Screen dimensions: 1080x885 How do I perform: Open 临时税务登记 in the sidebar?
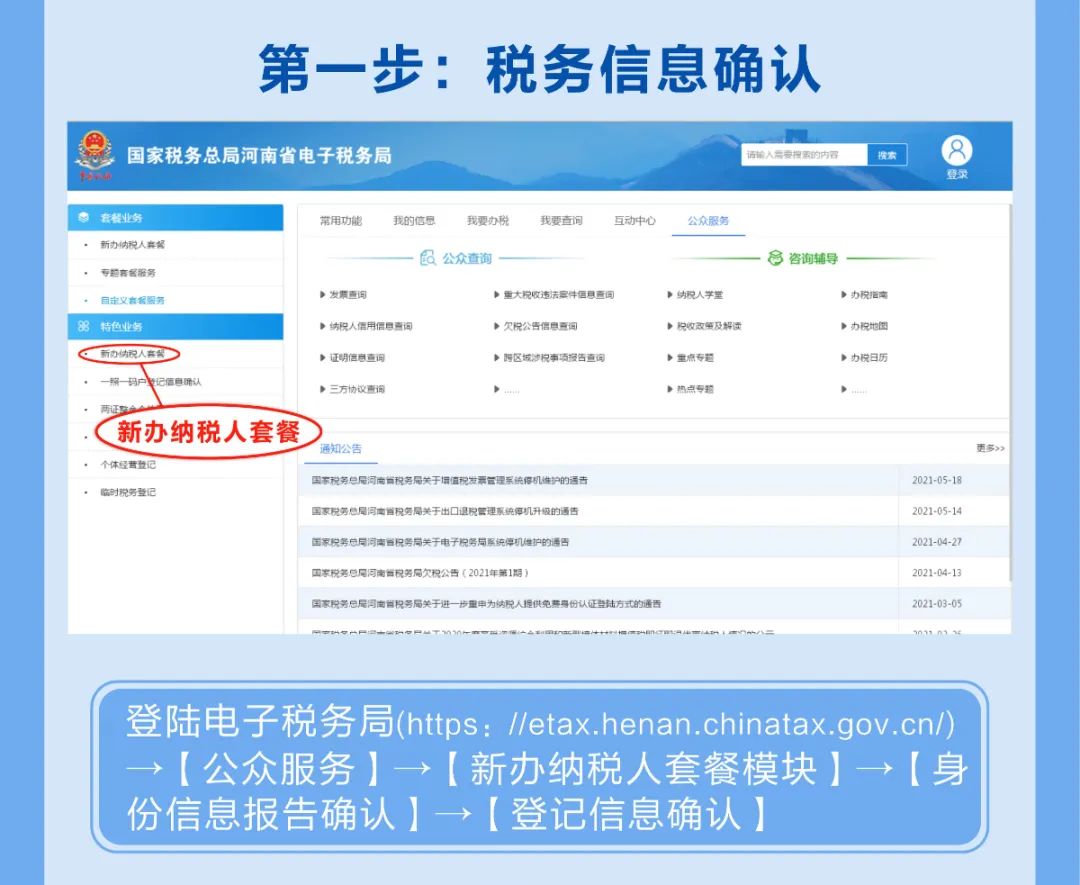click(128, 492)
